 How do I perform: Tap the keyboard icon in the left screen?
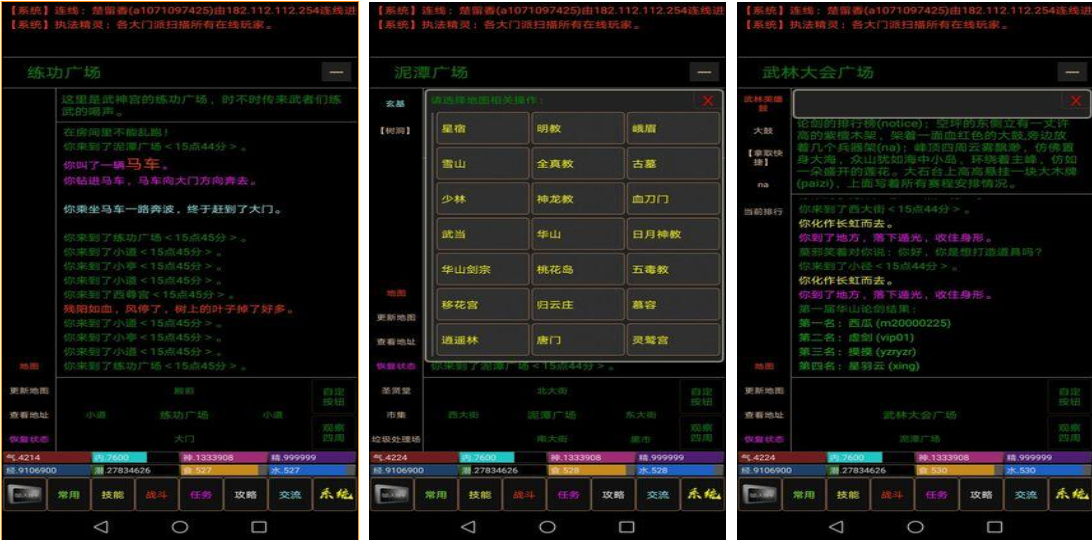click(25, 494)
